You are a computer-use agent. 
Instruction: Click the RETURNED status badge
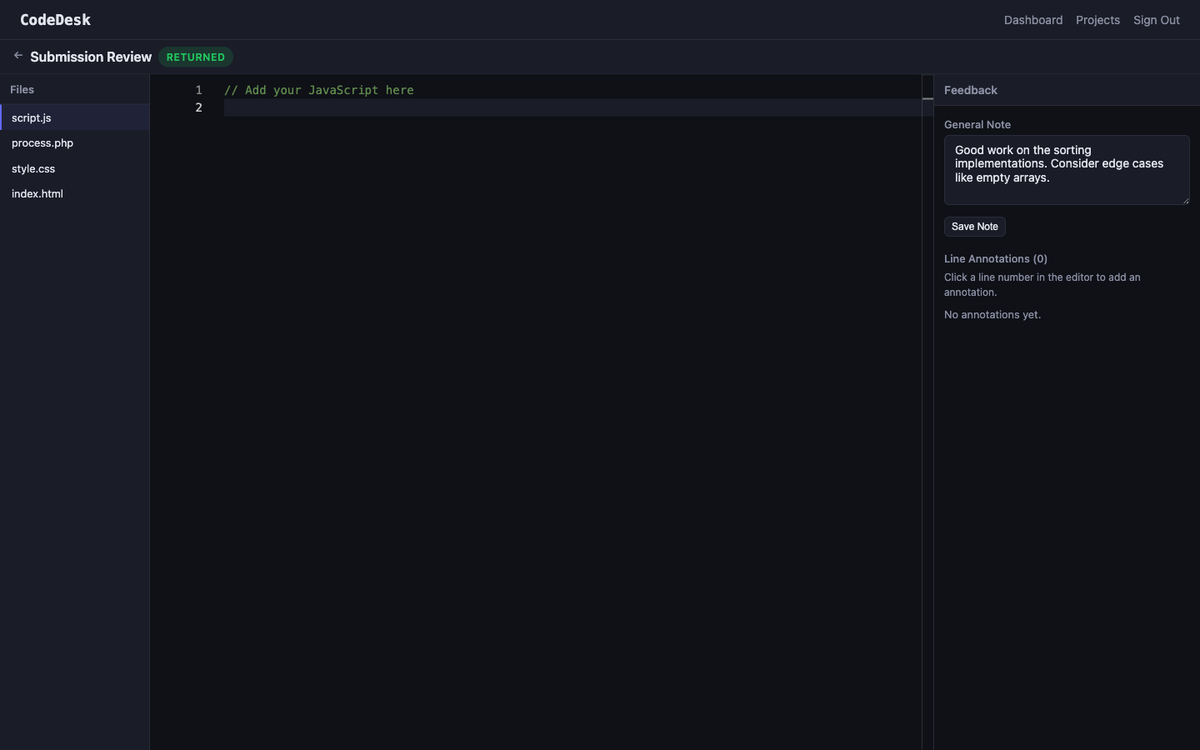(x=196, y=57)
